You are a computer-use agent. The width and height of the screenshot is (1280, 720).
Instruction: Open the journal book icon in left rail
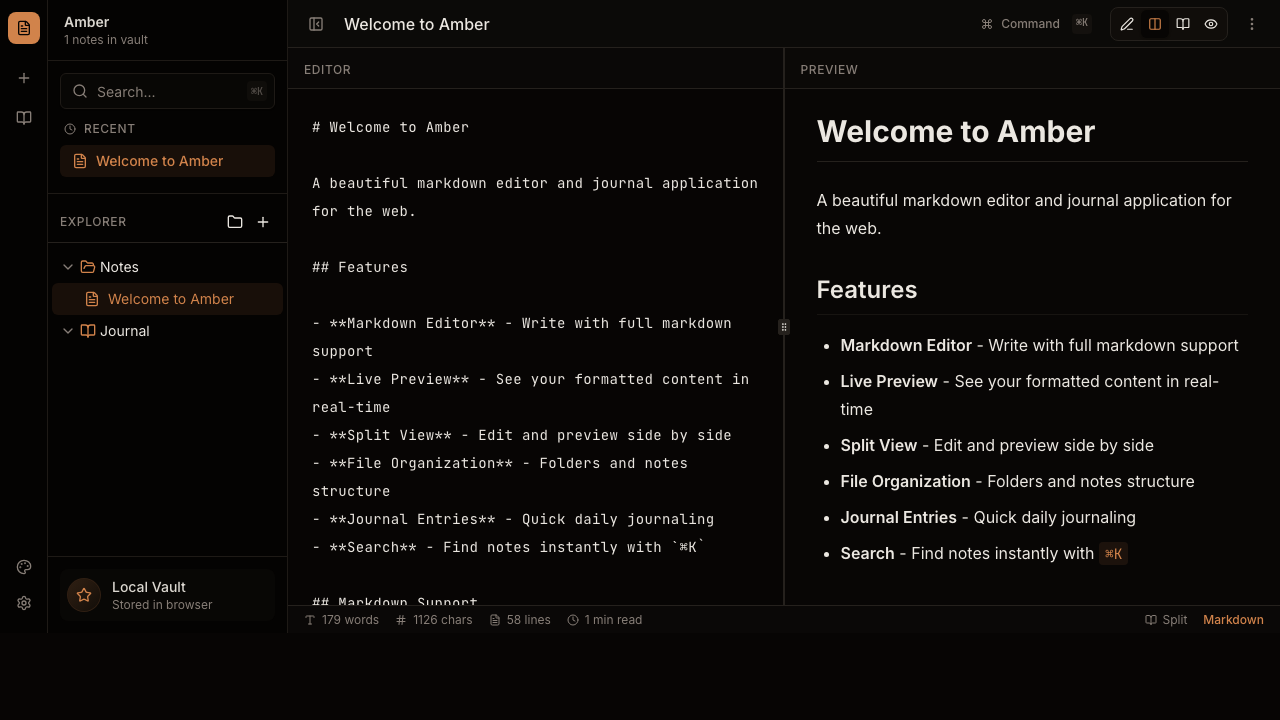tap(24, 118)
